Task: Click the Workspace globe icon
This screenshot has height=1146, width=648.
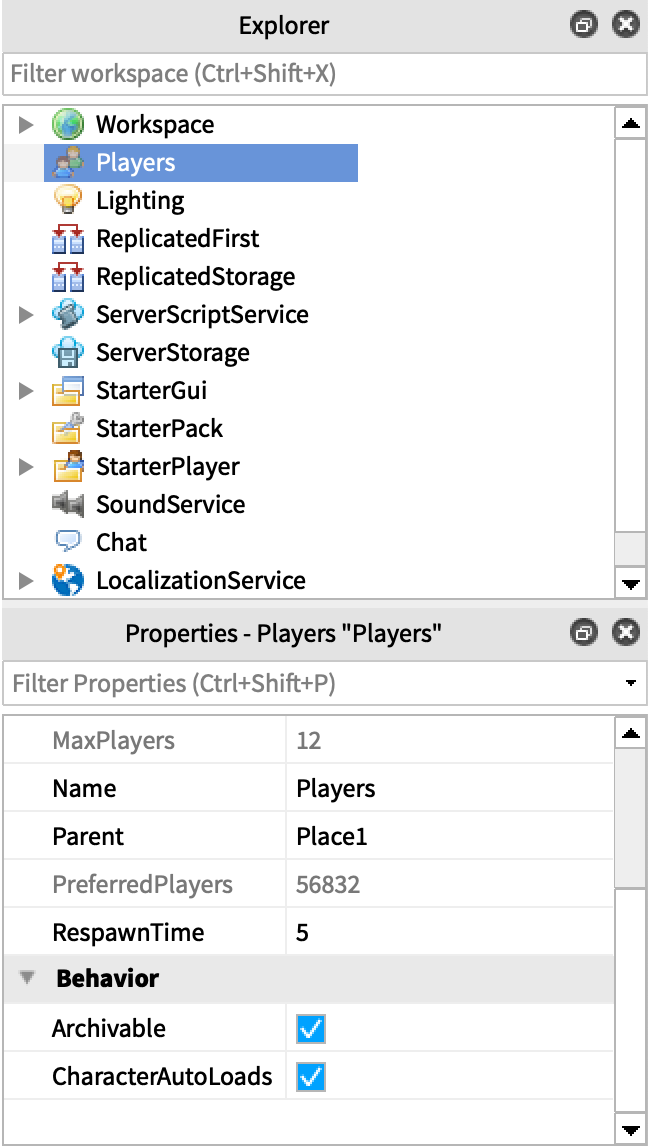Action: [x=67, y=125]
